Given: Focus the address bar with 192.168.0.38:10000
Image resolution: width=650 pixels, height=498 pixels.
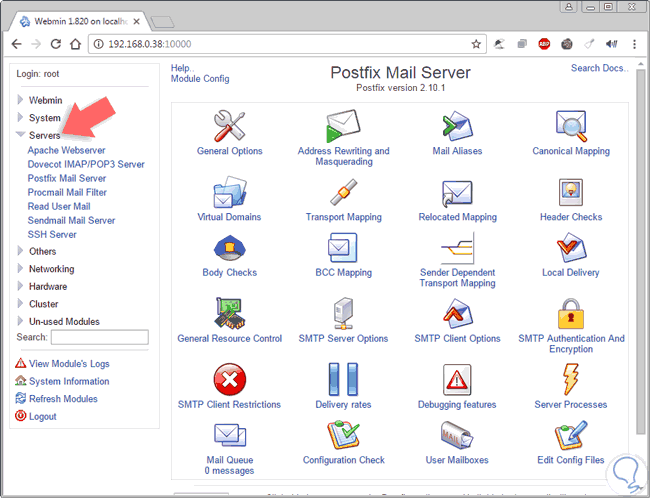Looking at the screenshot, I should 286,44.
